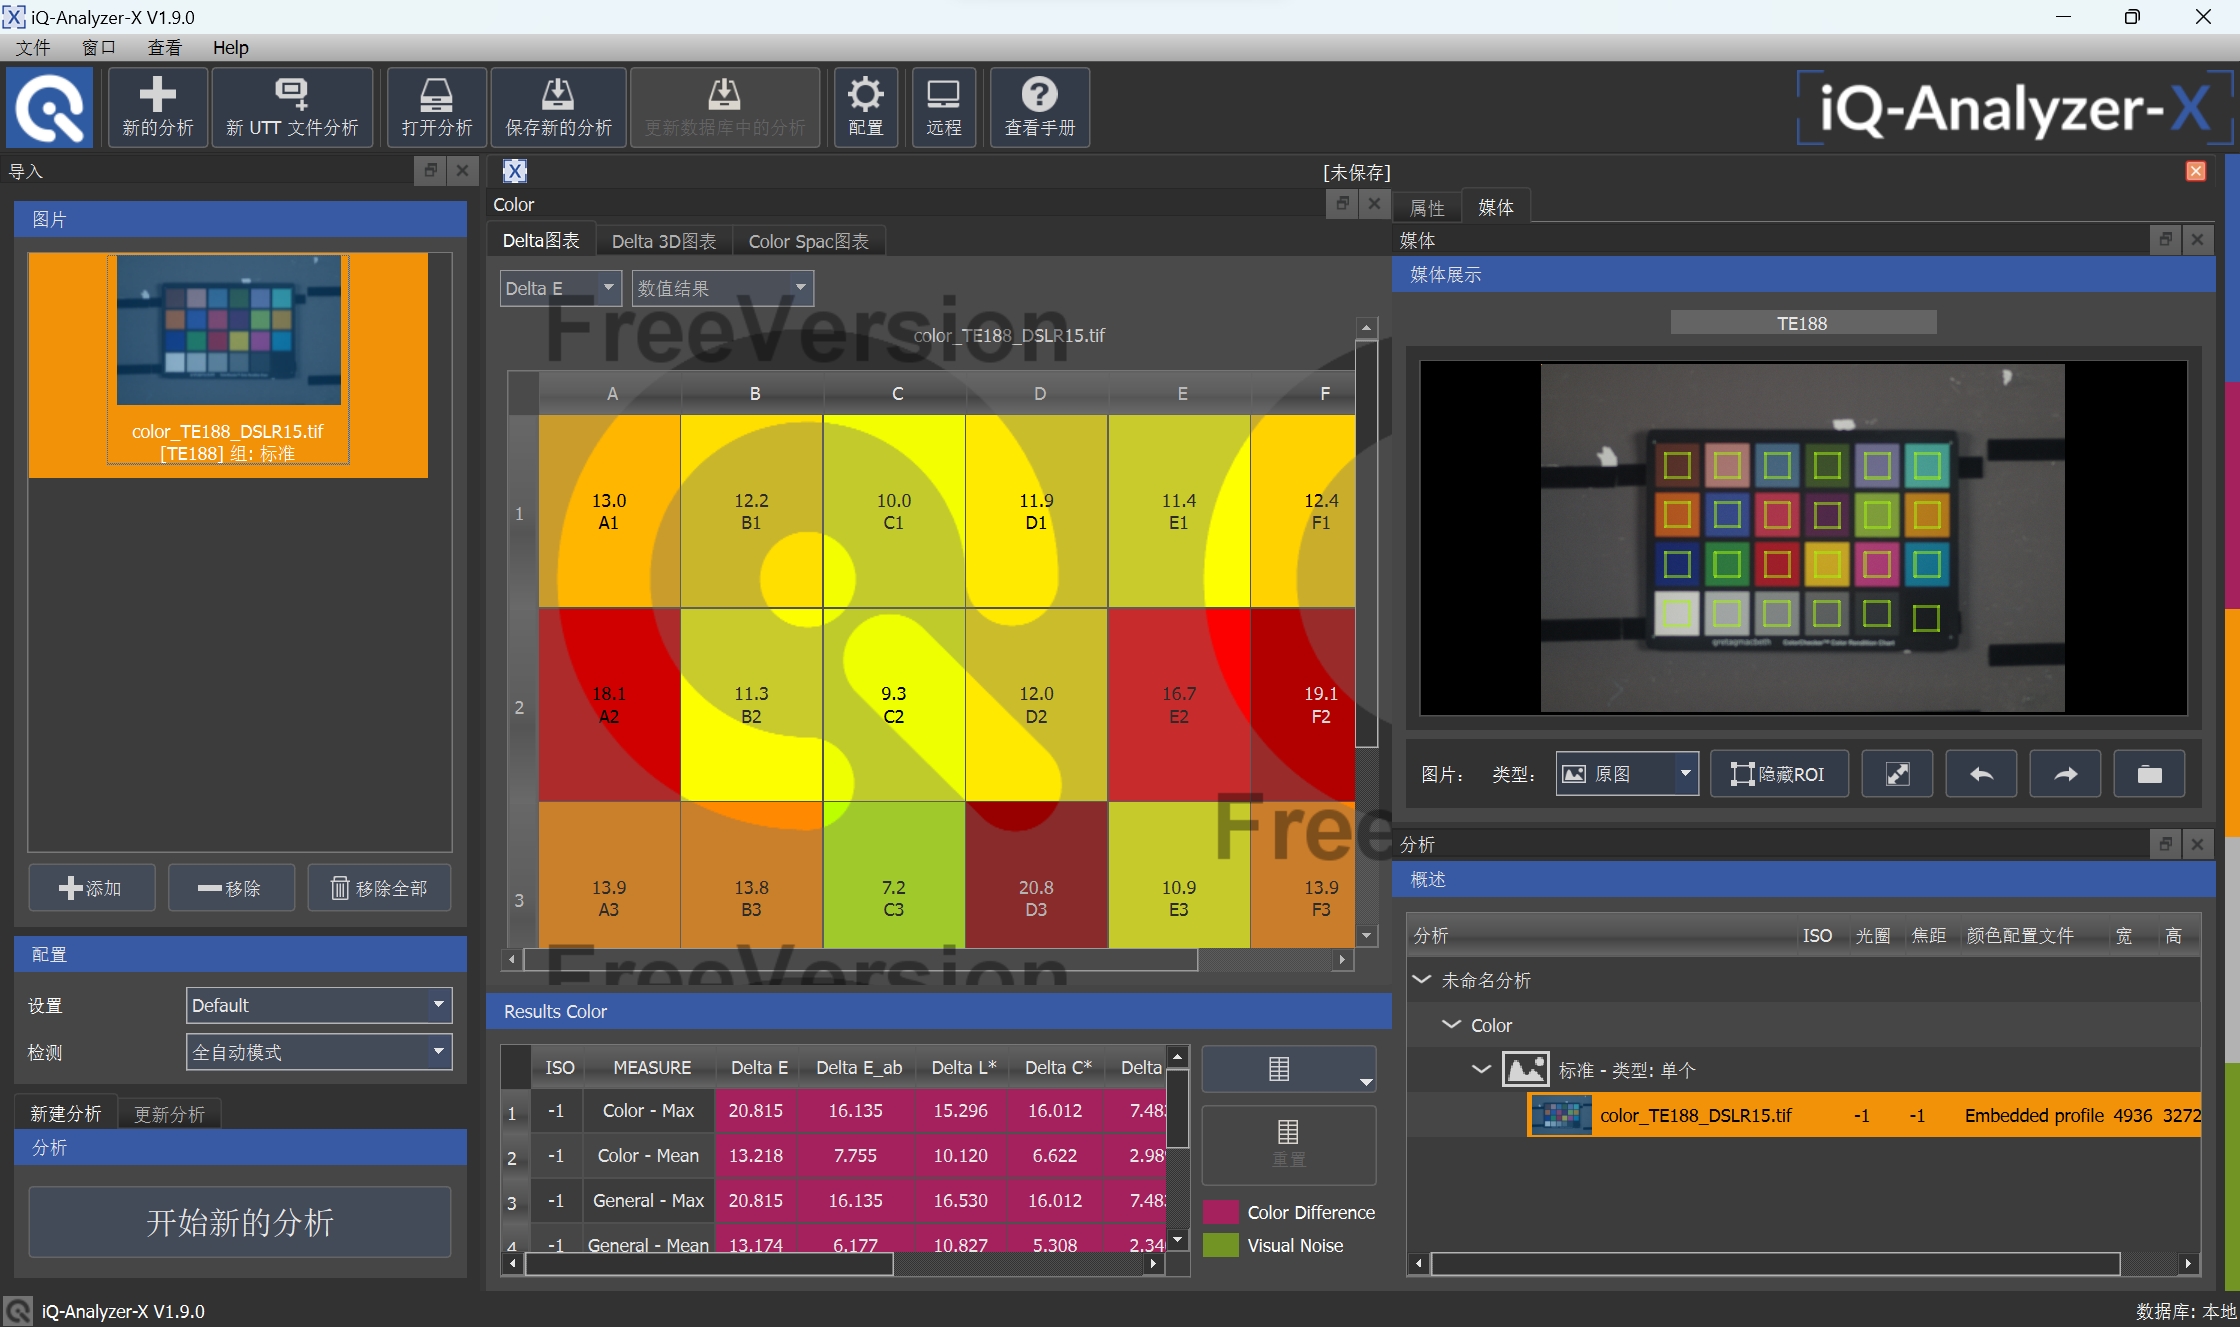Image resolution: width=2240 pixels, height=1327 pixels.
Task: Click the 隐藏ROI button
Action: (x=1779, y=774)
